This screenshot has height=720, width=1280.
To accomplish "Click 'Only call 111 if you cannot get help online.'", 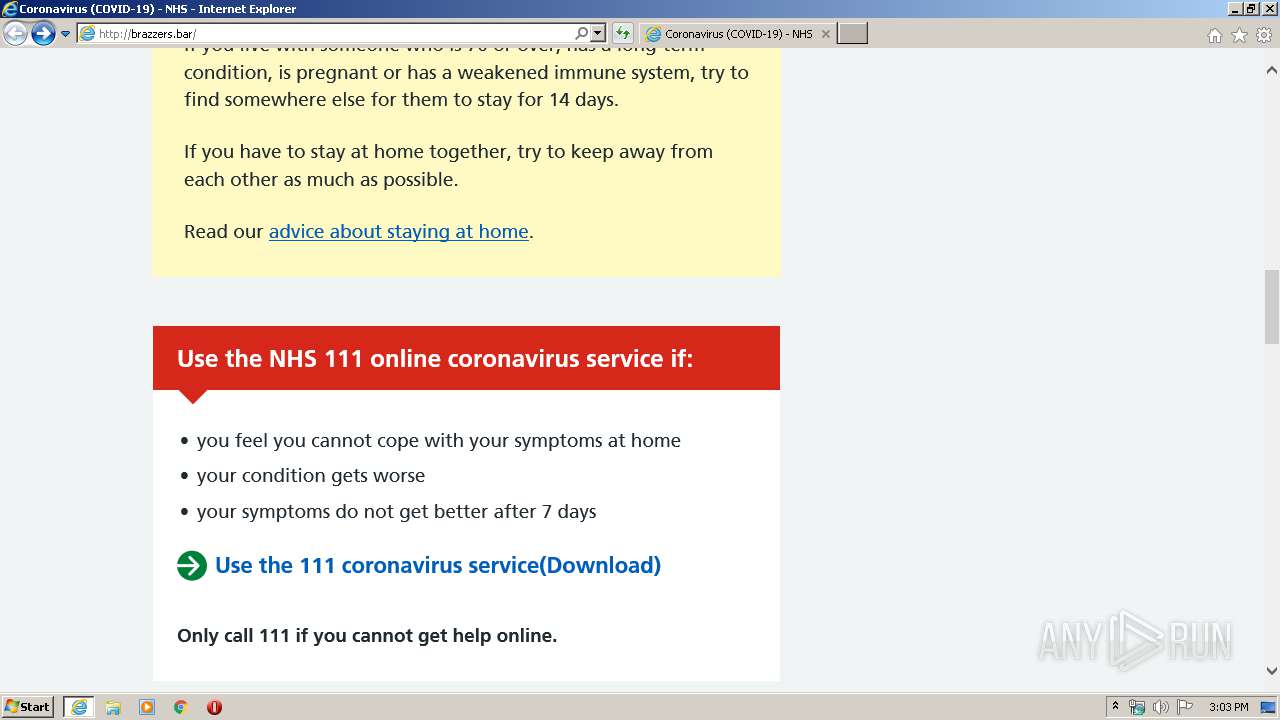I will click(367, 635).
